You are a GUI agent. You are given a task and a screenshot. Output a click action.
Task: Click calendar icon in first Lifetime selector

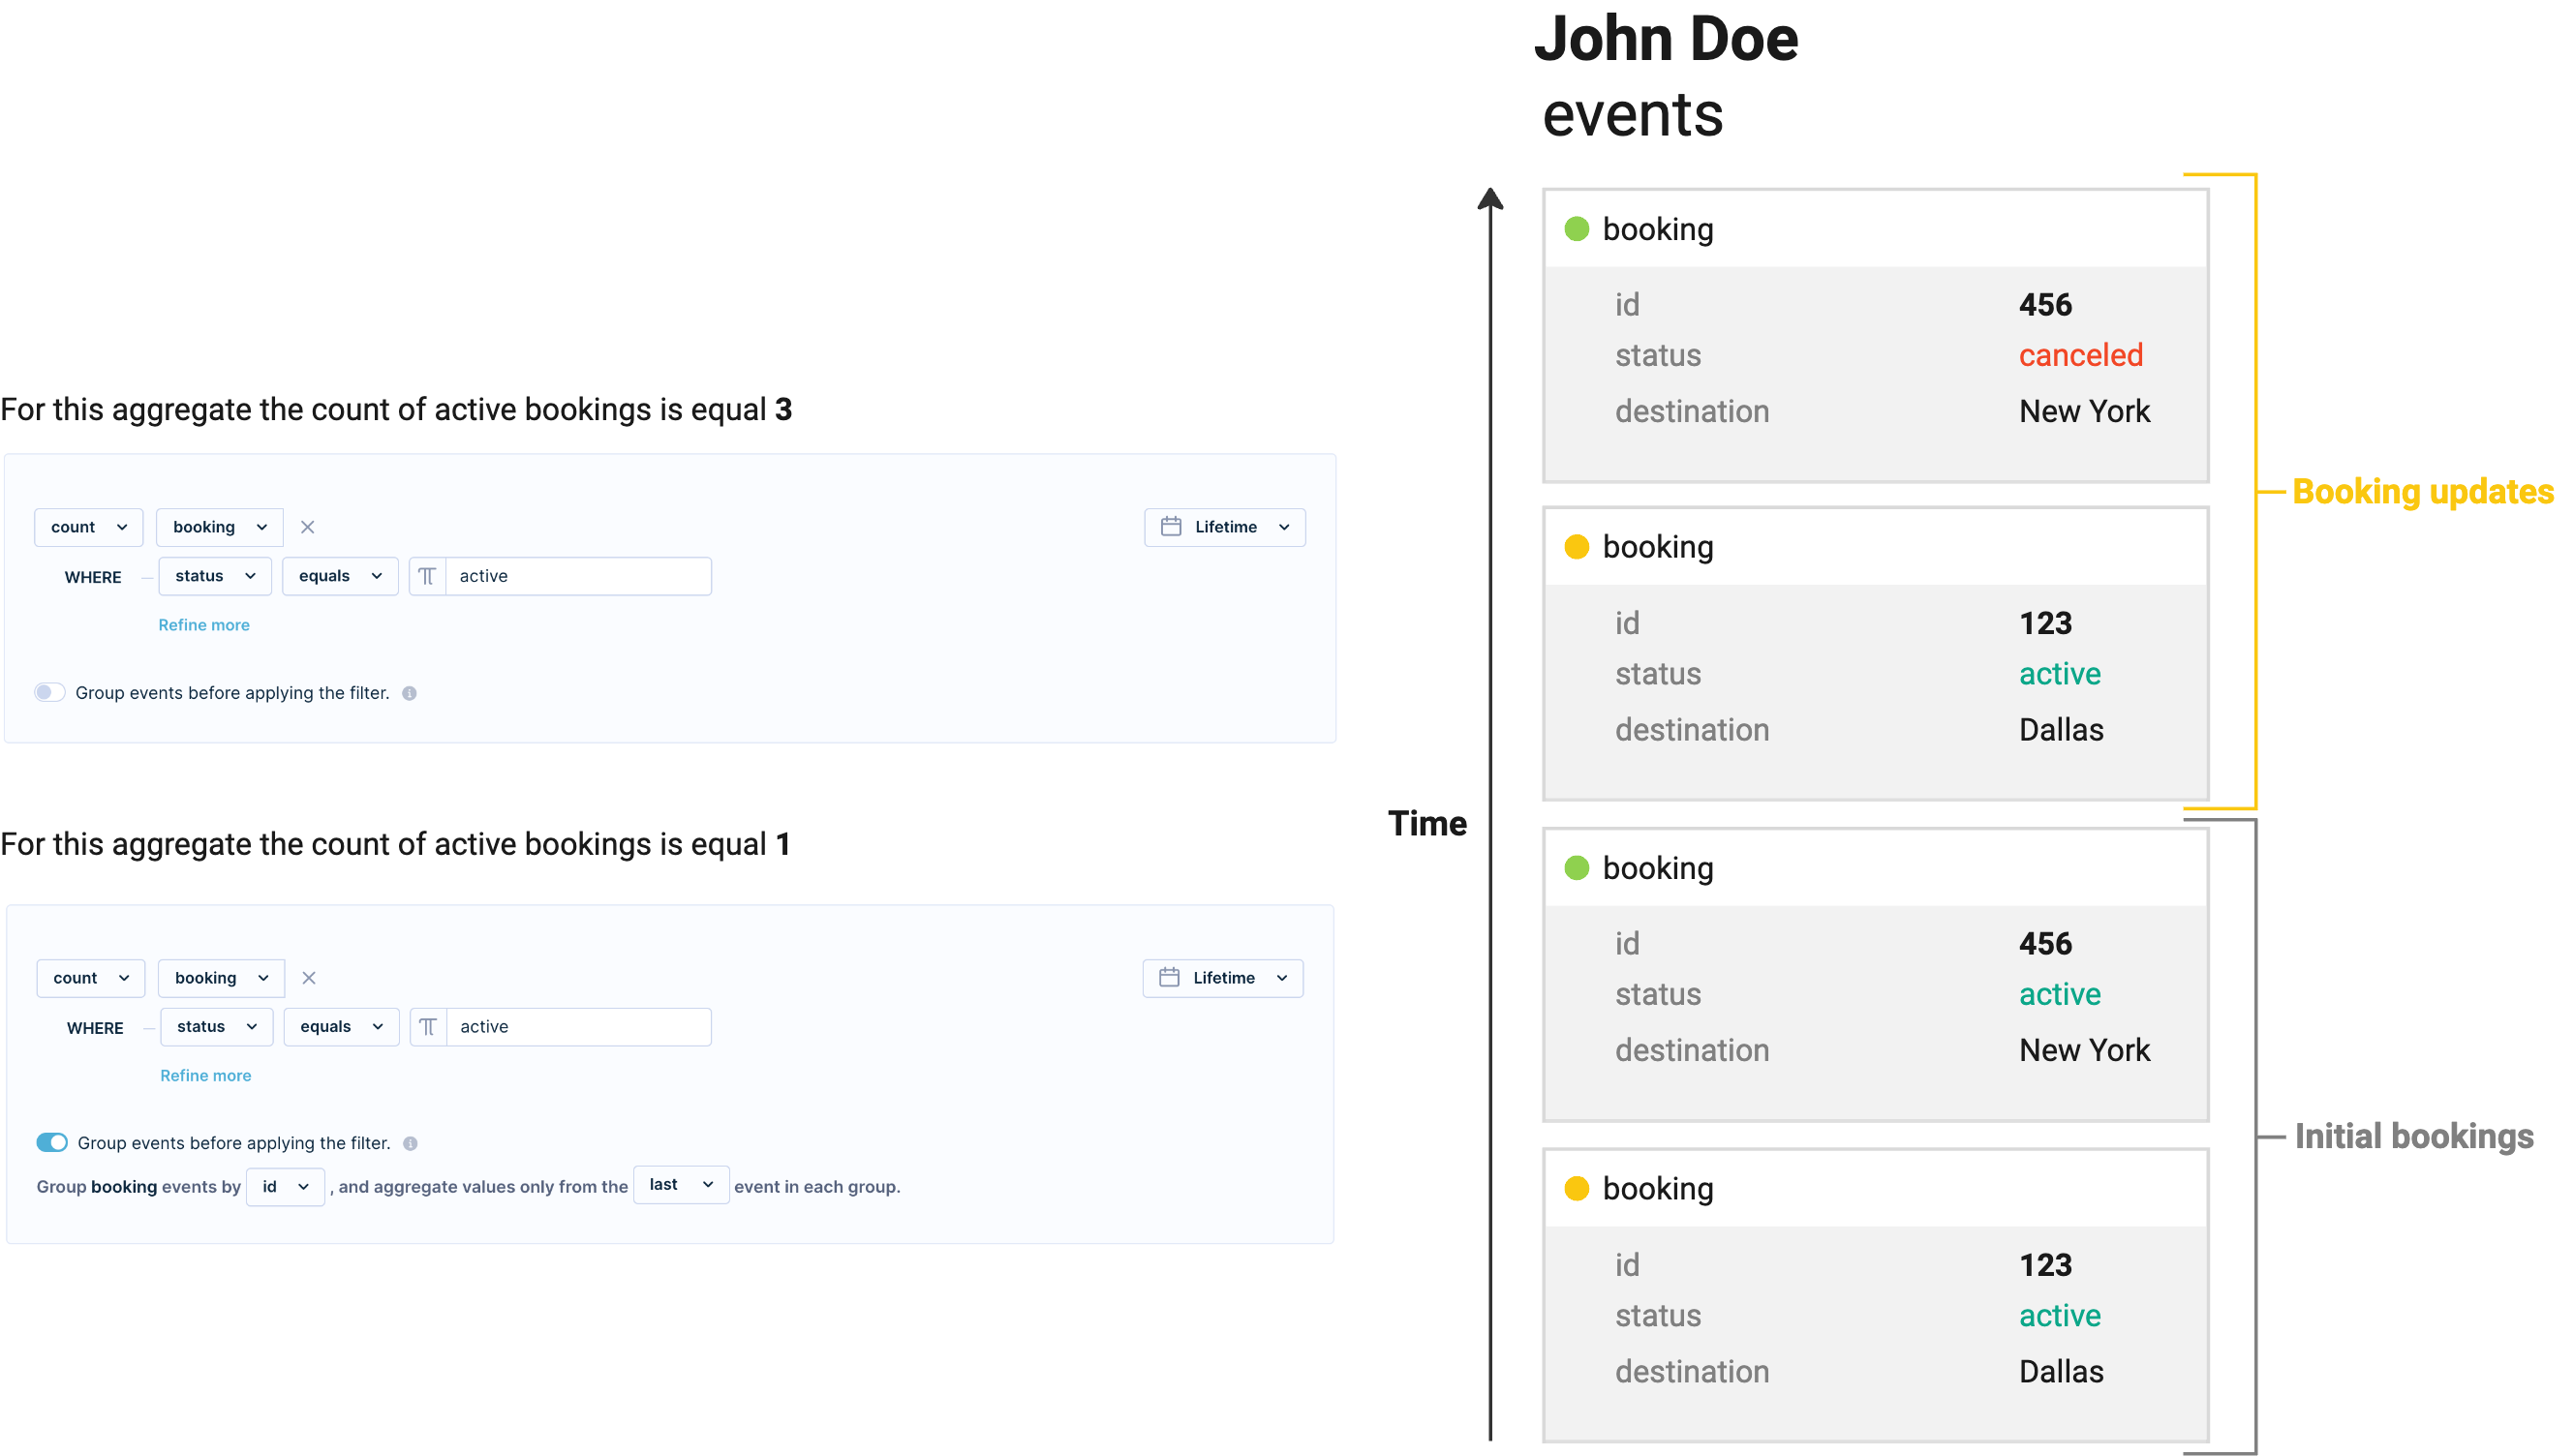coord(1171,527)
